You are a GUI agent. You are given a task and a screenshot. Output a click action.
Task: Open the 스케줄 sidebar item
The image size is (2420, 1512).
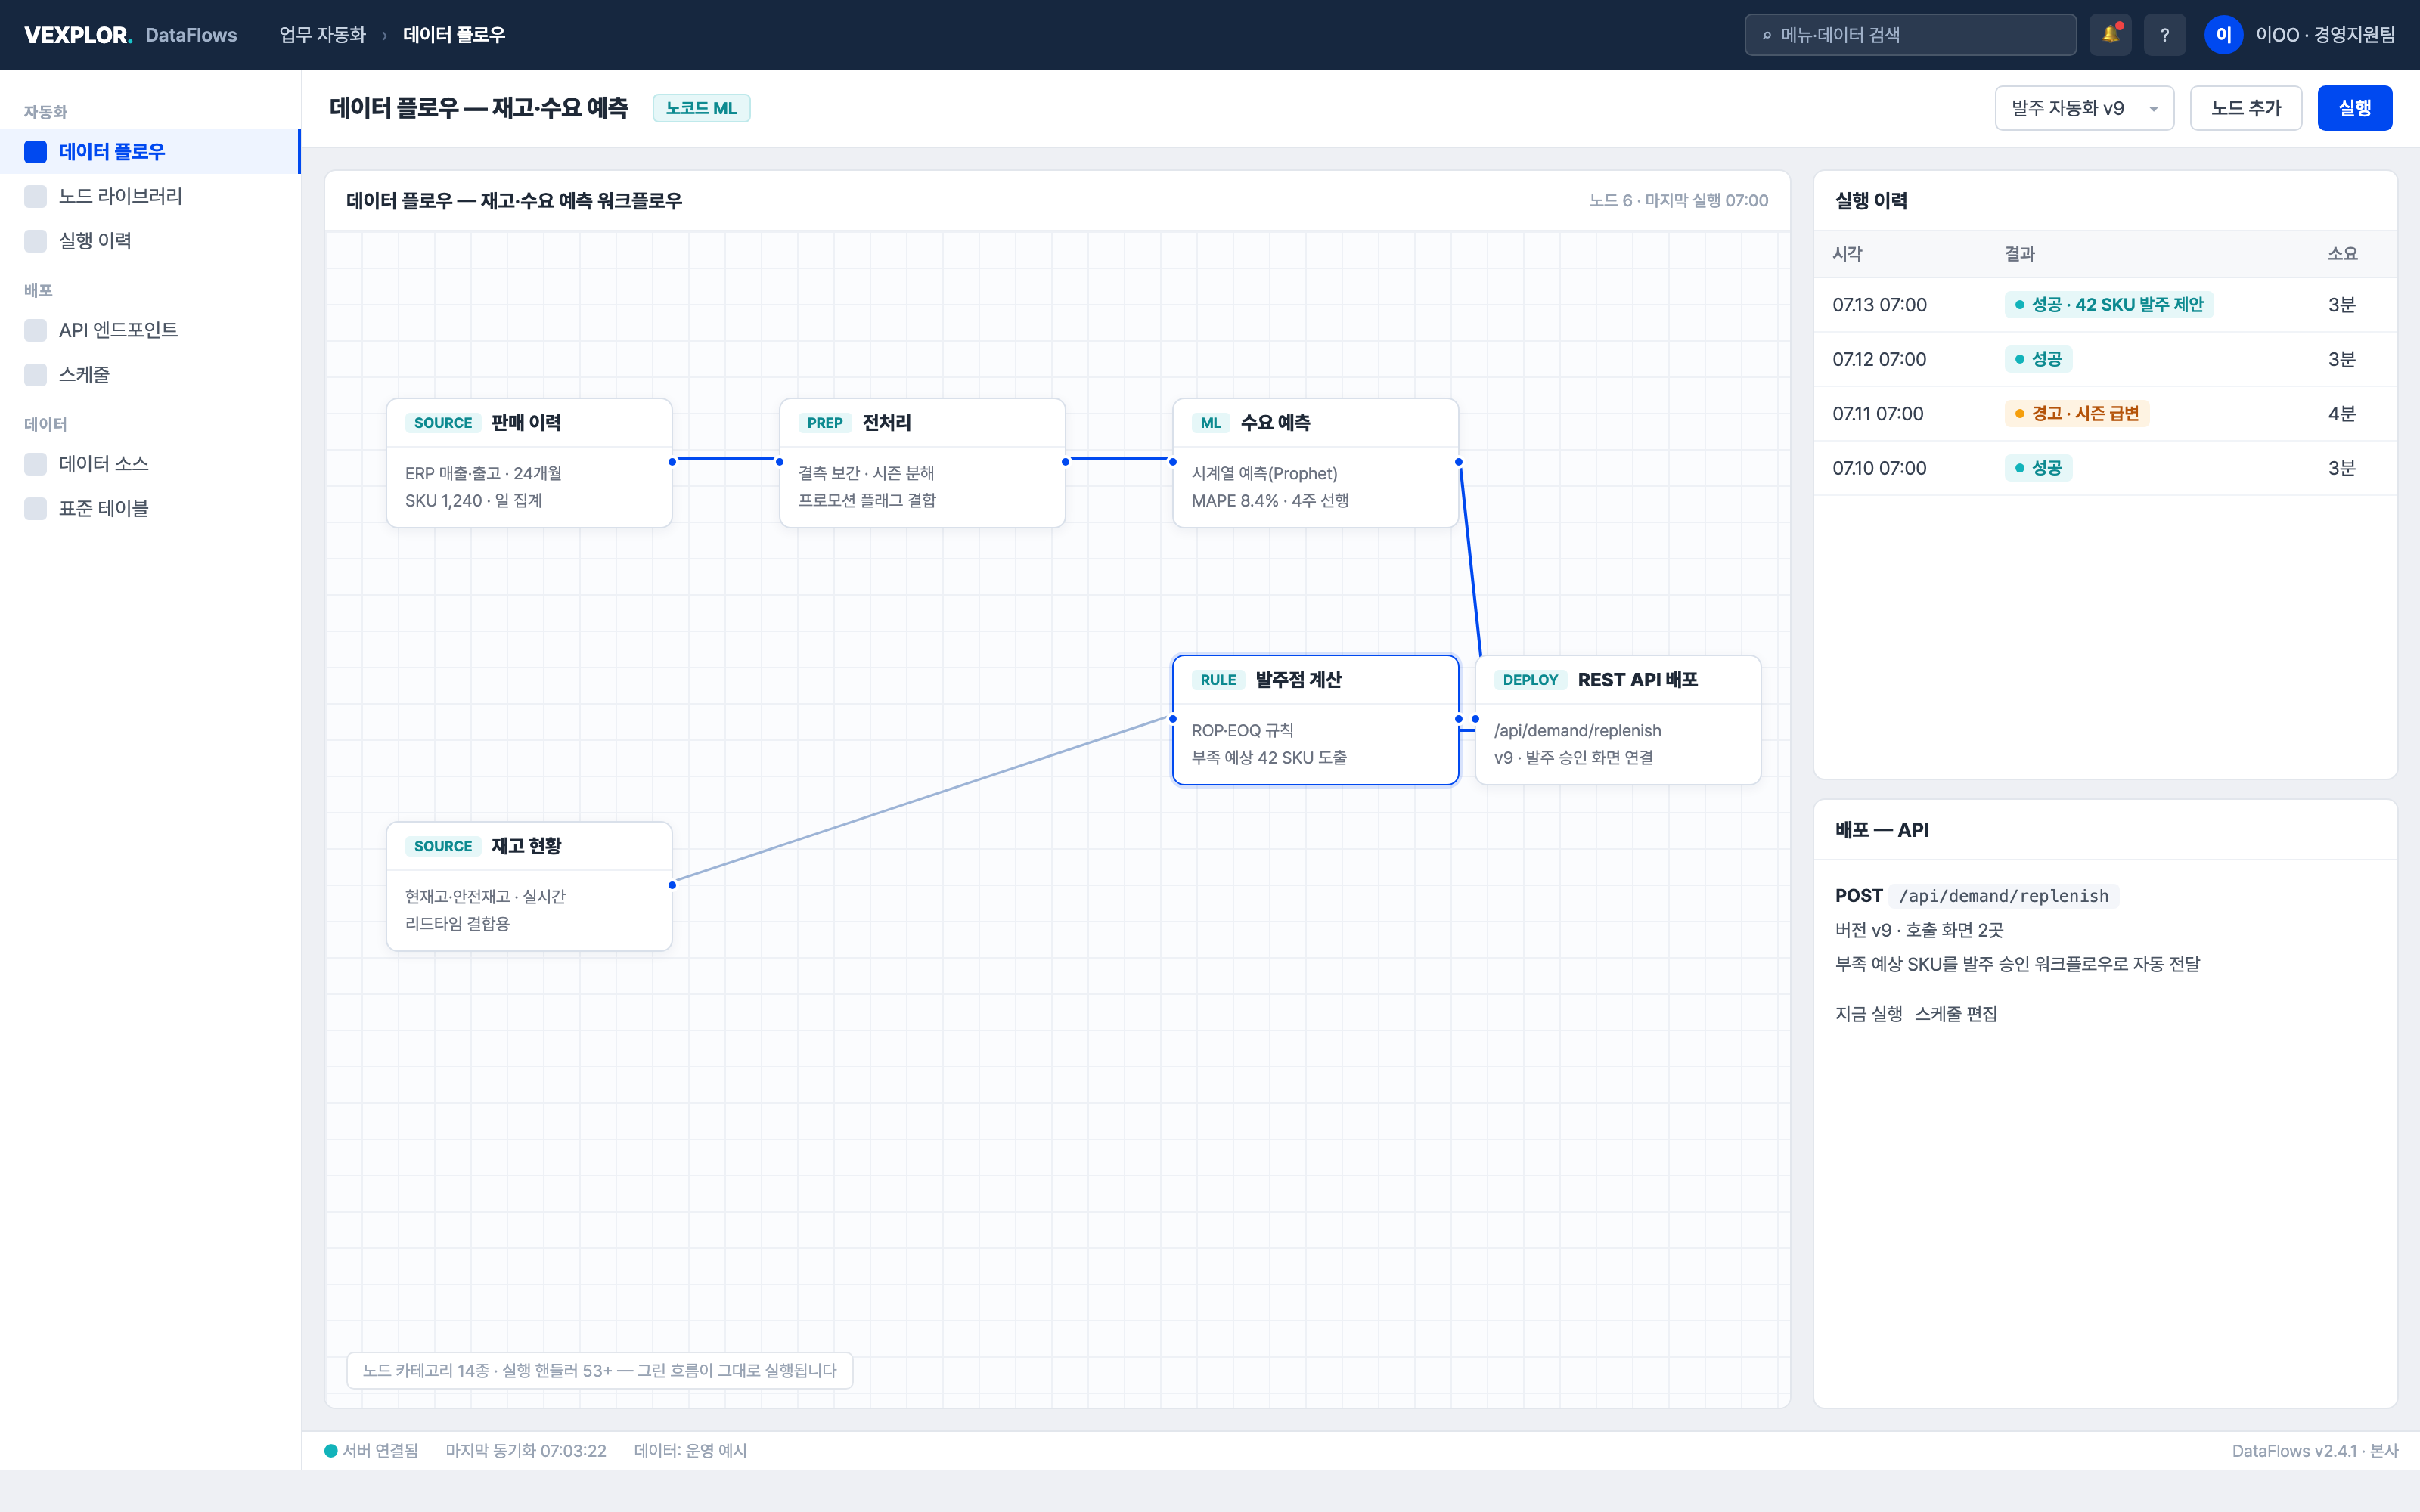point(150,375)
